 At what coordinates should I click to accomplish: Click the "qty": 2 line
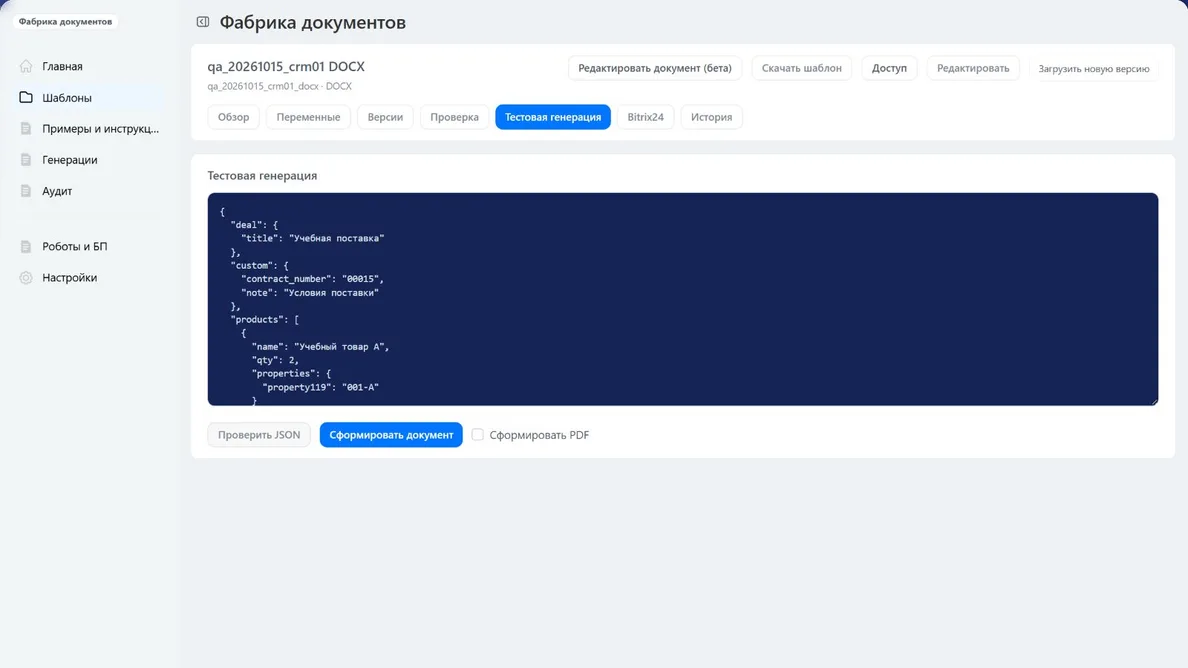click(x=275, y=360)
